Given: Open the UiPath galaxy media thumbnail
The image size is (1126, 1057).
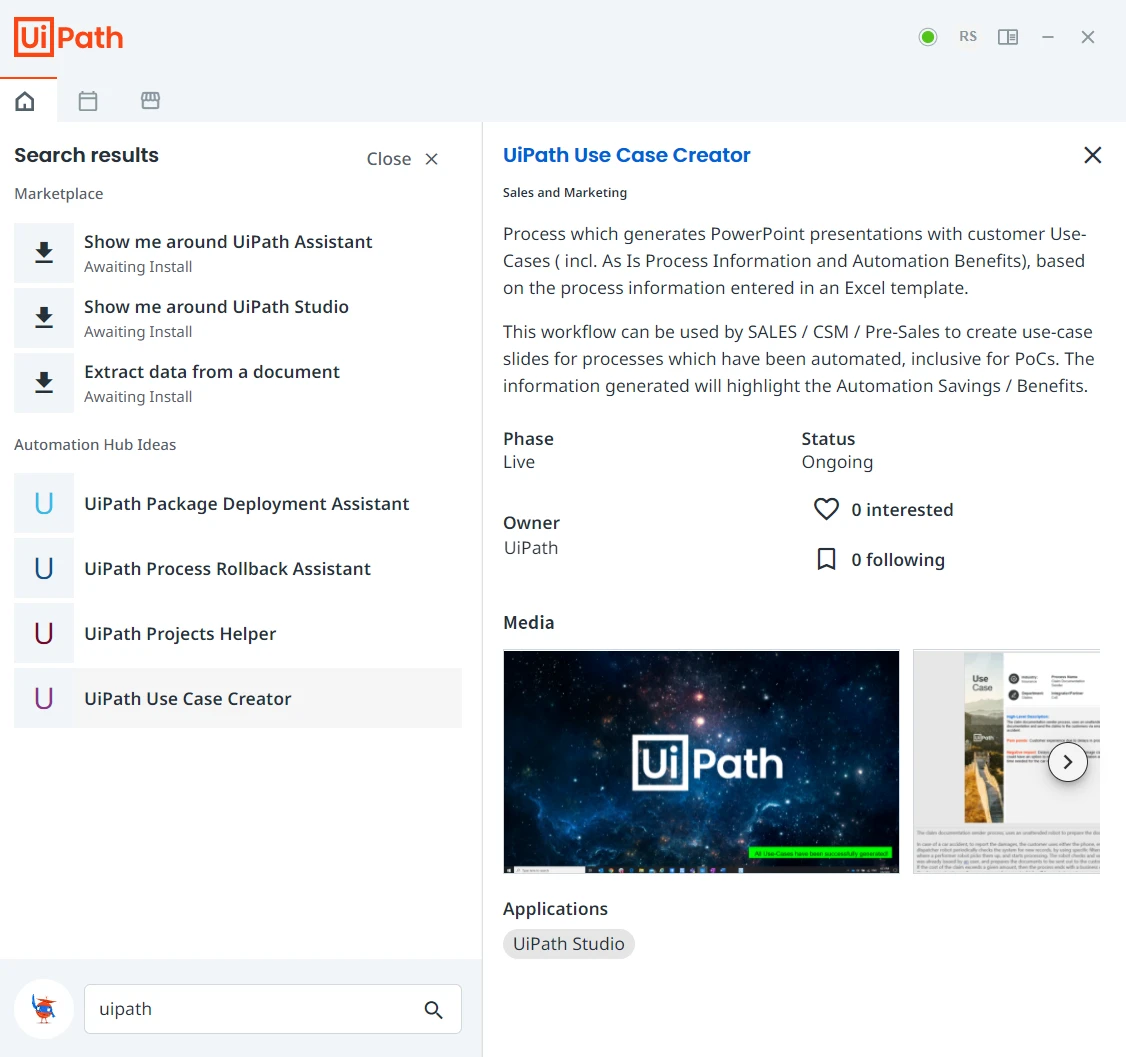Looking at the screenshot, I should click(x=701, y=762).
